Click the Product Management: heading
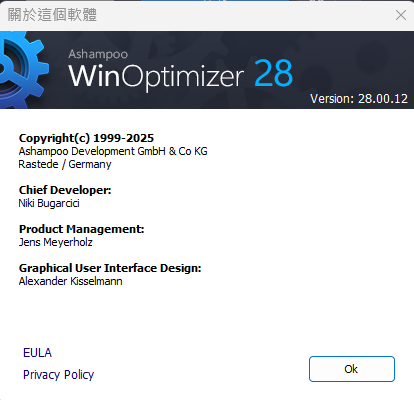414x400 pixels. point(81,229)
